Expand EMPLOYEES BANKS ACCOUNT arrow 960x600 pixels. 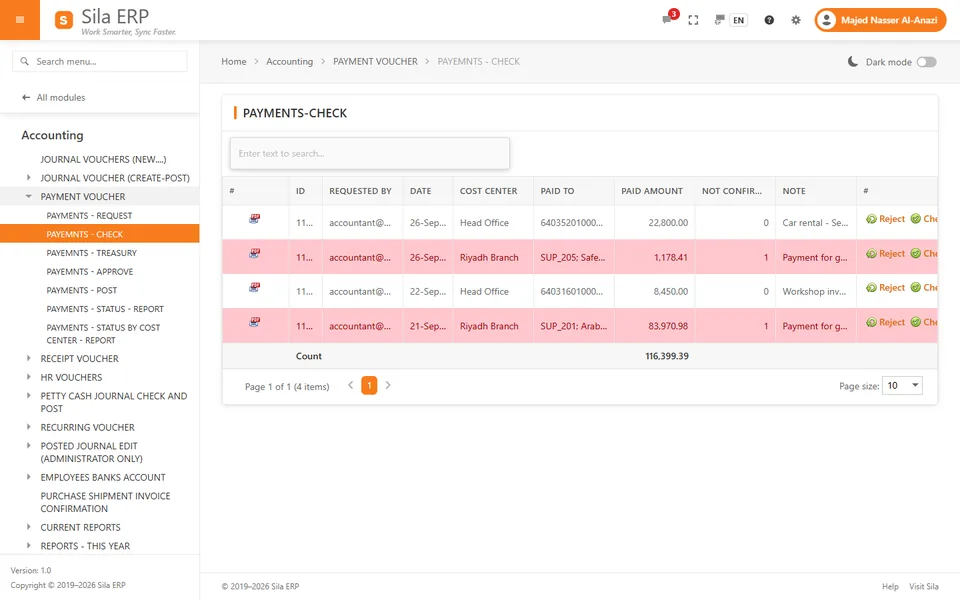point(28,477)
